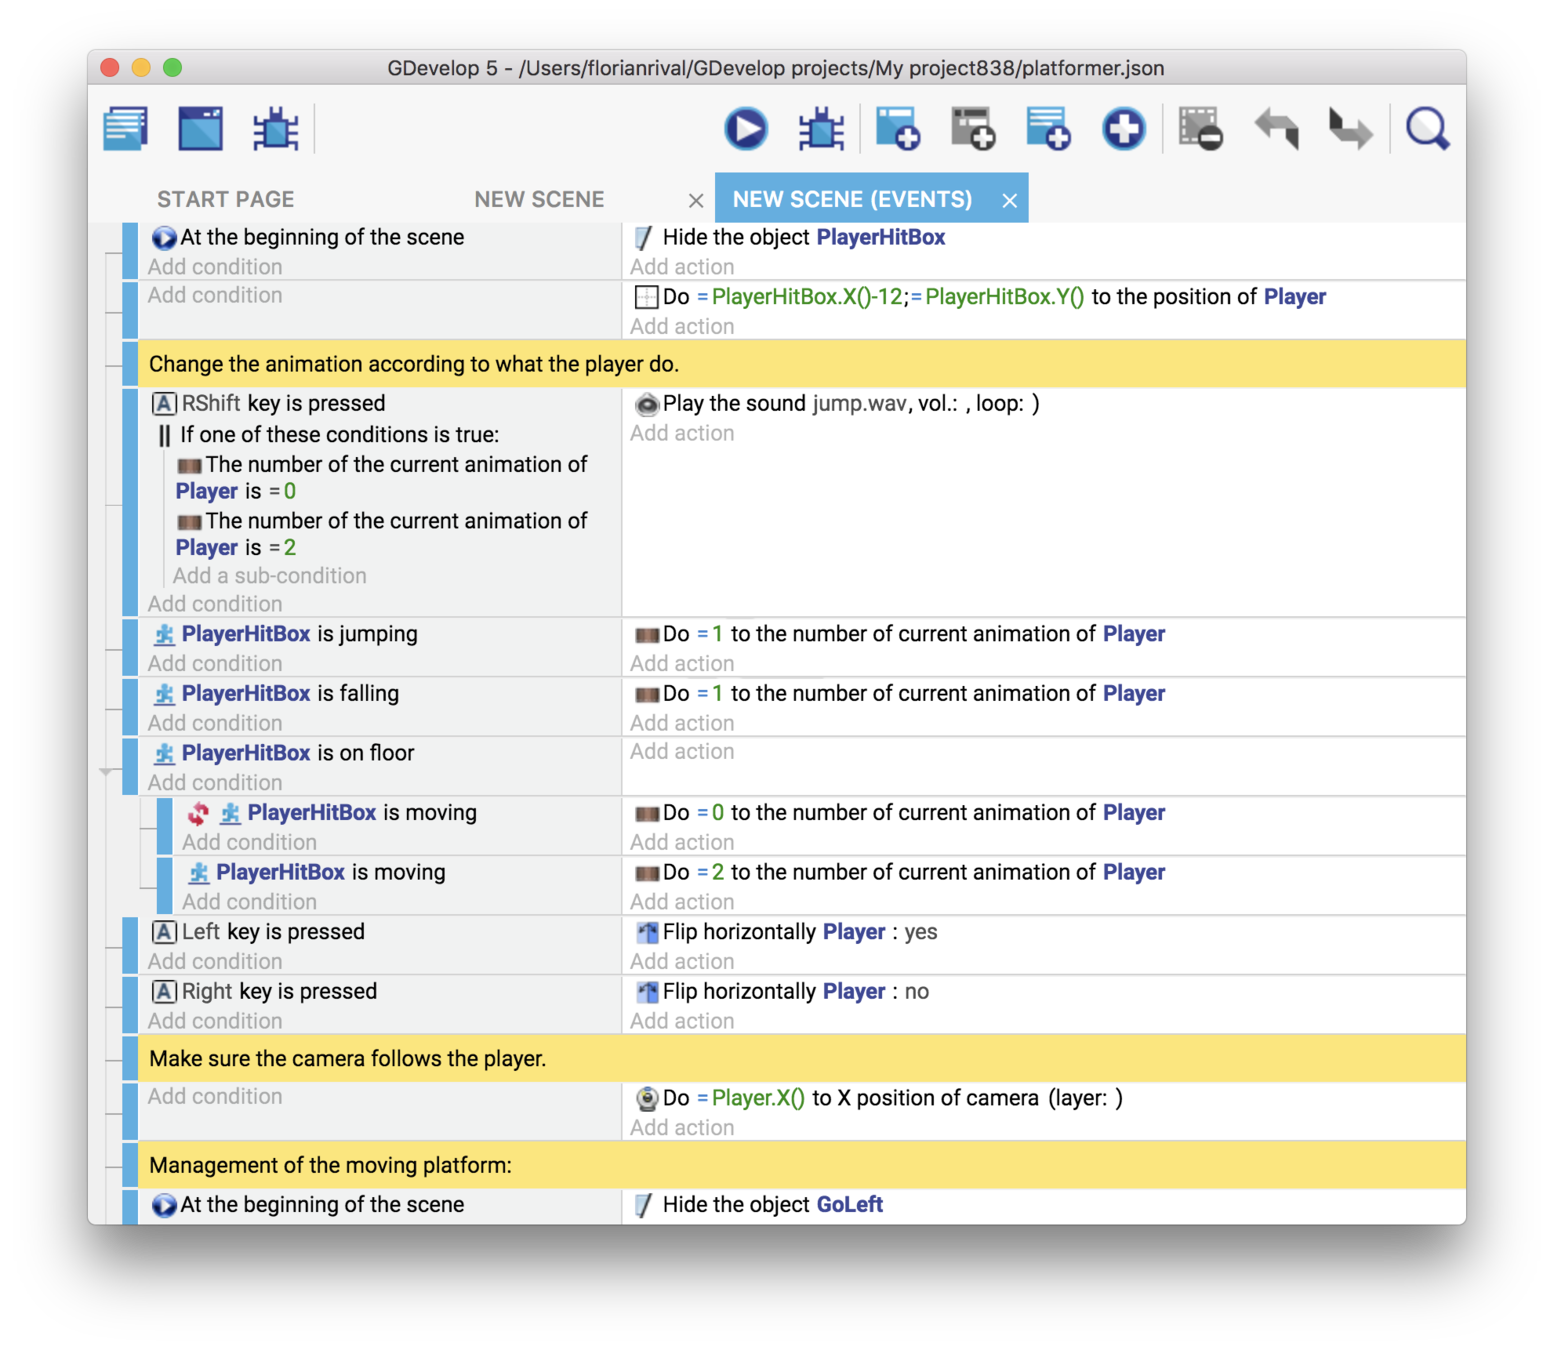The image size is (1554, 1350).
Task: Click scene-start icon on the Hide GoLeft event
Action: (164, 1205)
